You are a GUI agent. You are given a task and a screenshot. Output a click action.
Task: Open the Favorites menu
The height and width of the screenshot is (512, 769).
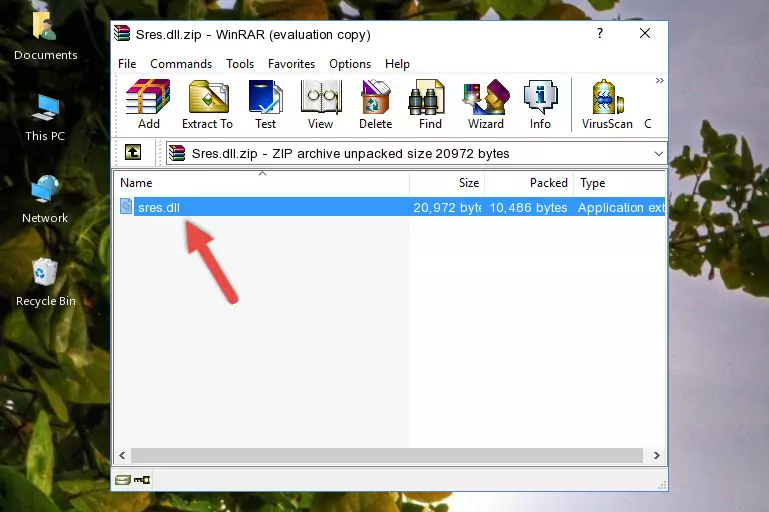tap(291, 64)
